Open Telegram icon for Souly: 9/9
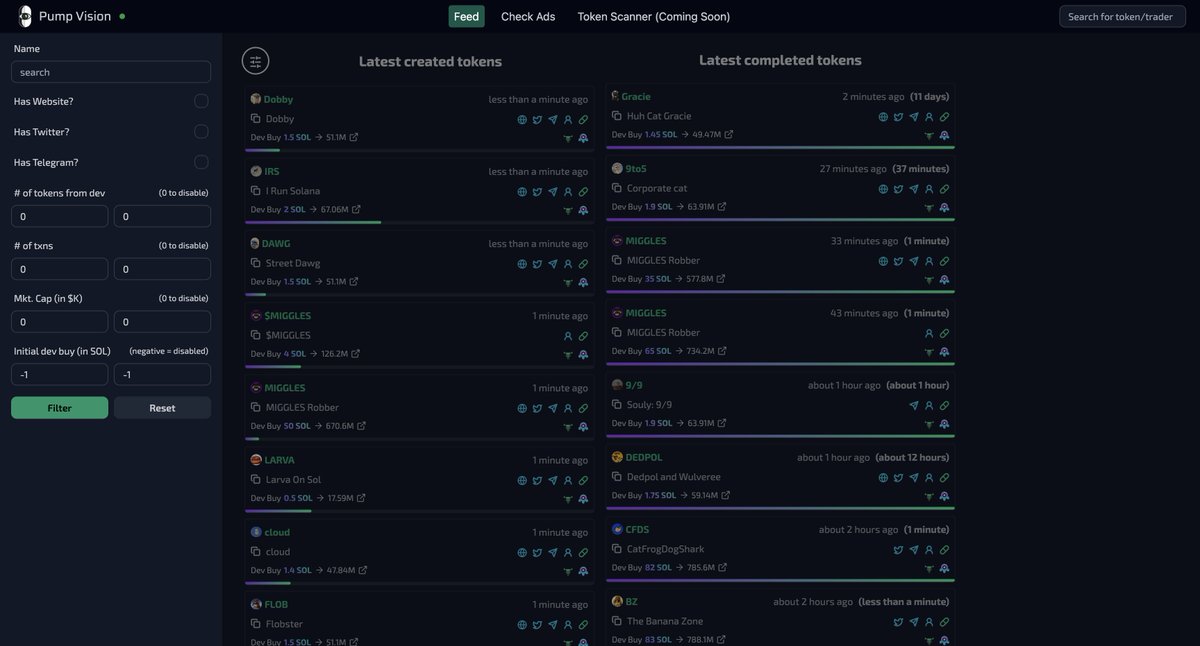Viewport: 1200px width, 646px height. click(x=913, y=405)
